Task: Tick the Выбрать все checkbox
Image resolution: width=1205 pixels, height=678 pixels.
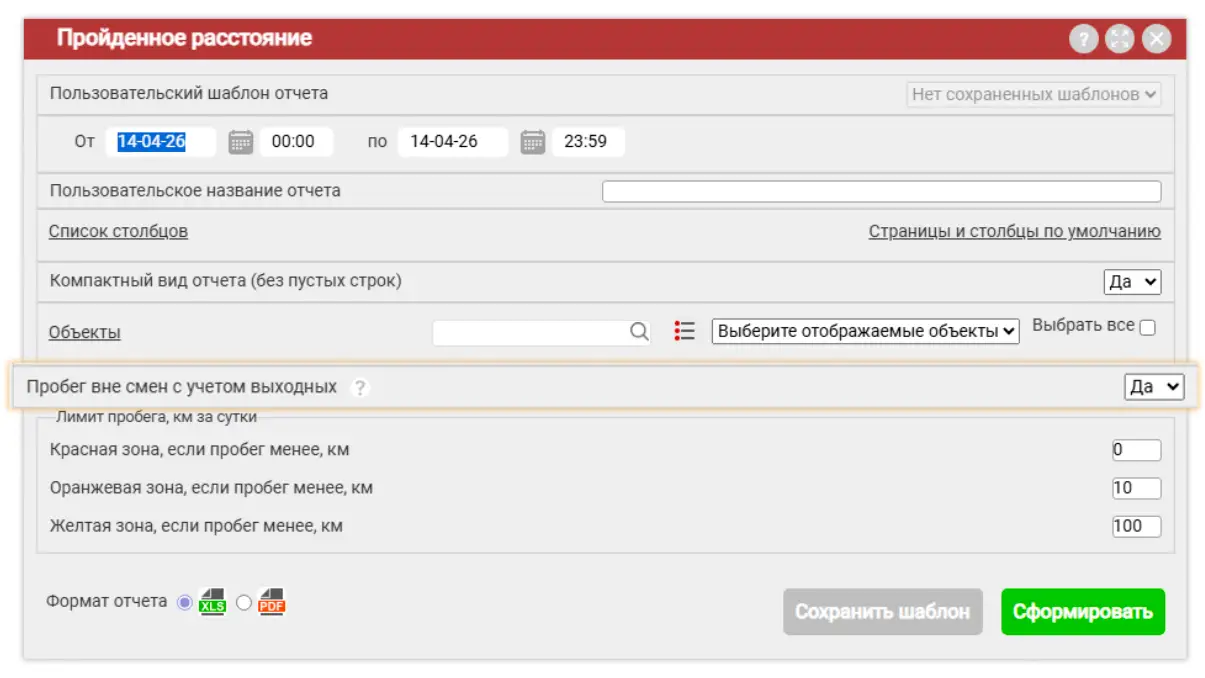Action: (1147, 327)
